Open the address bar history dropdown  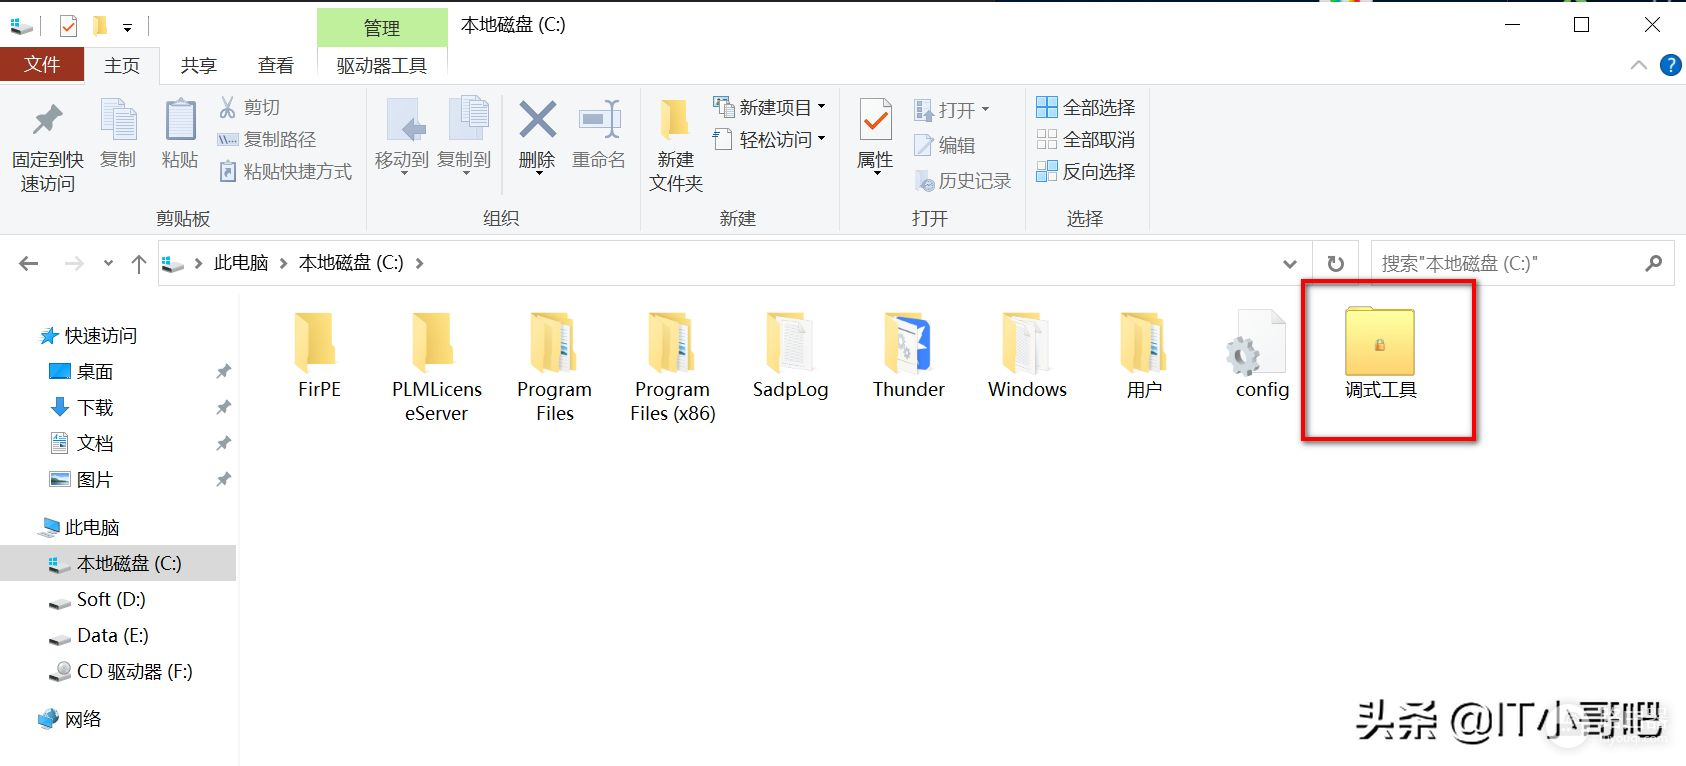[x=1289, y=264]
